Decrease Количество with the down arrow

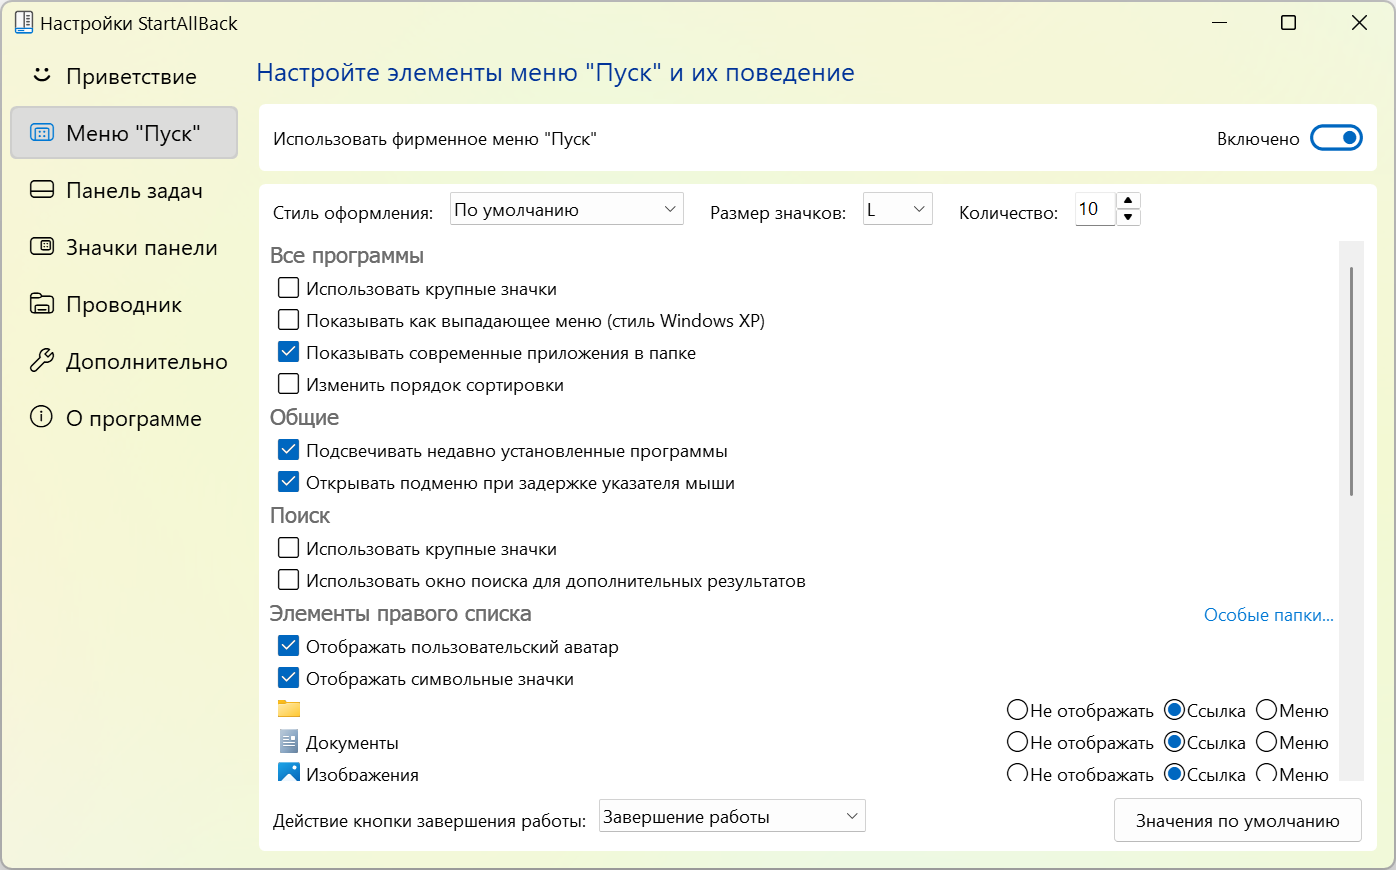click(1128, 217)
